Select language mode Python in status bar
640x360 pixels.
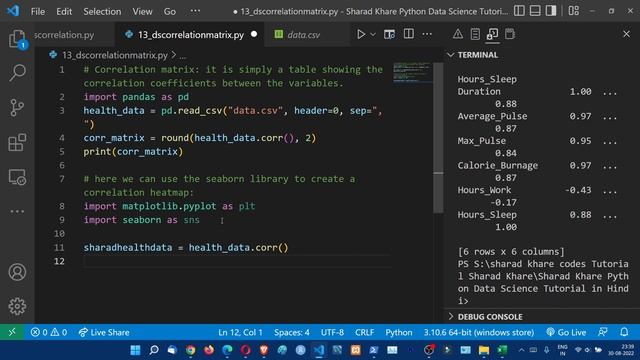pyautogui.click(x=399, y=332)
